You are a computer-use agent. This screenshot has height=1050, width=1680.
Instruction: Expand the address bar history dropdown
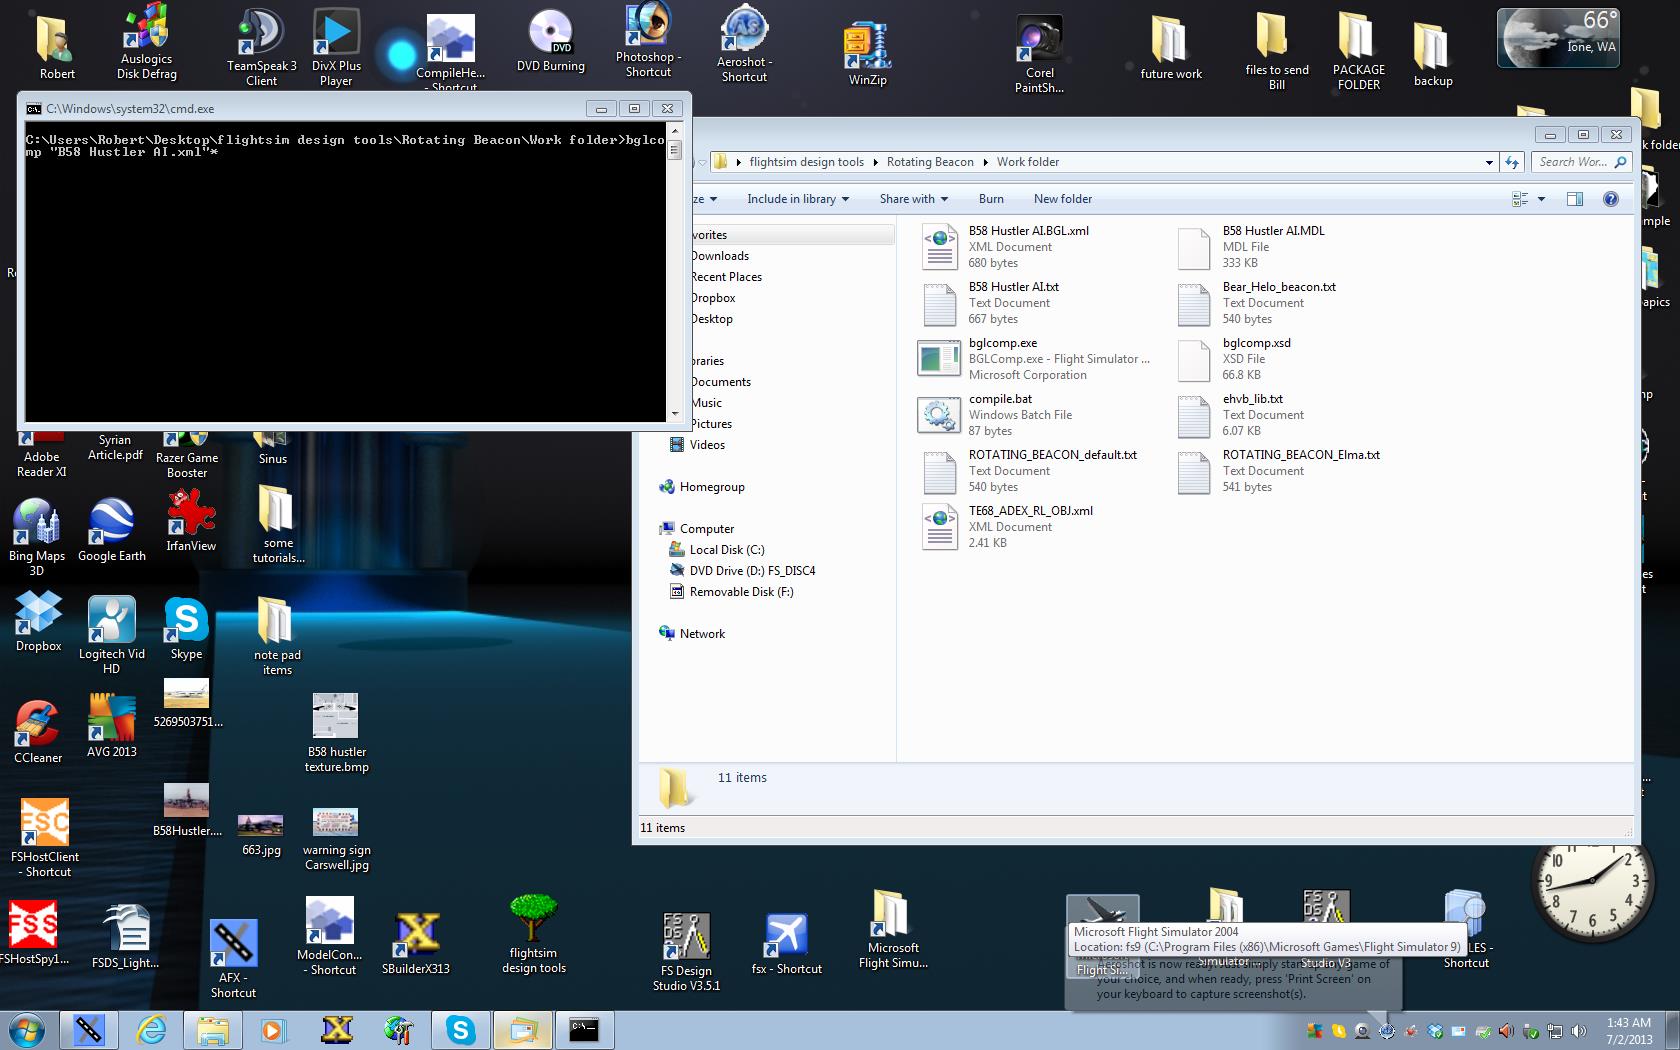[x=1489, y=162]
